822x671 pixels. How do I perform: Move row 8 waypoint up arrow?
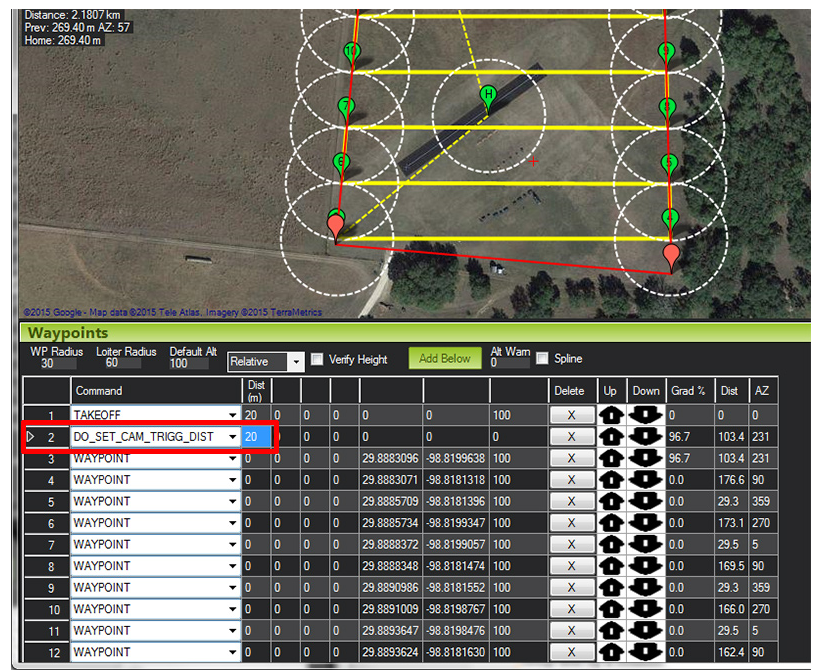(x=611, y=566)
